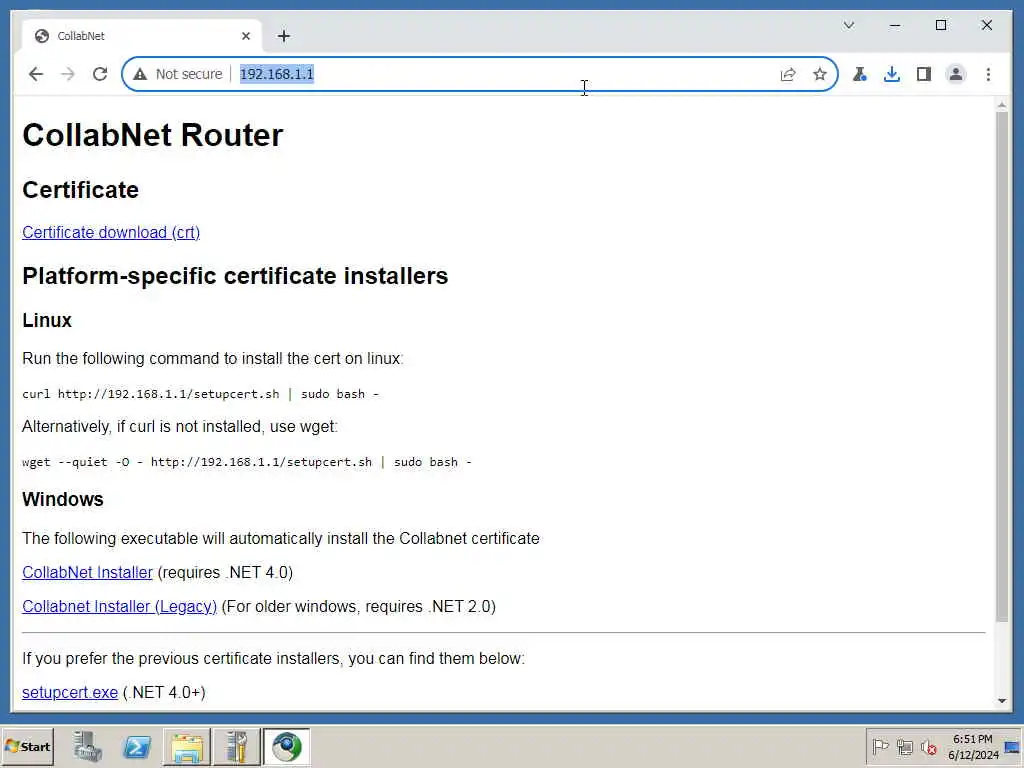Expand the tab search chevron

[849, 25]
